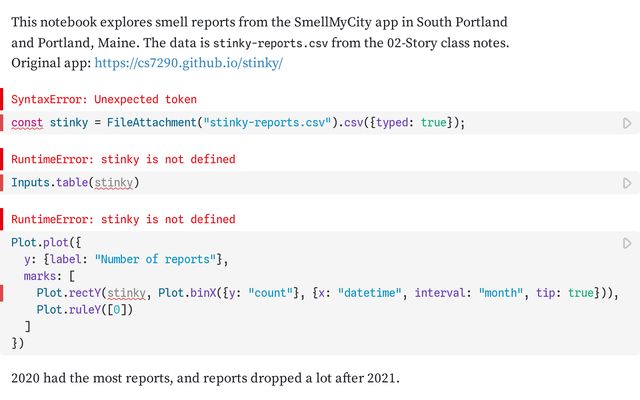This screenshot has width=640, height=400.
Task: Select the RuntimeError above Plot.plot cell
Action: [123, 219]
